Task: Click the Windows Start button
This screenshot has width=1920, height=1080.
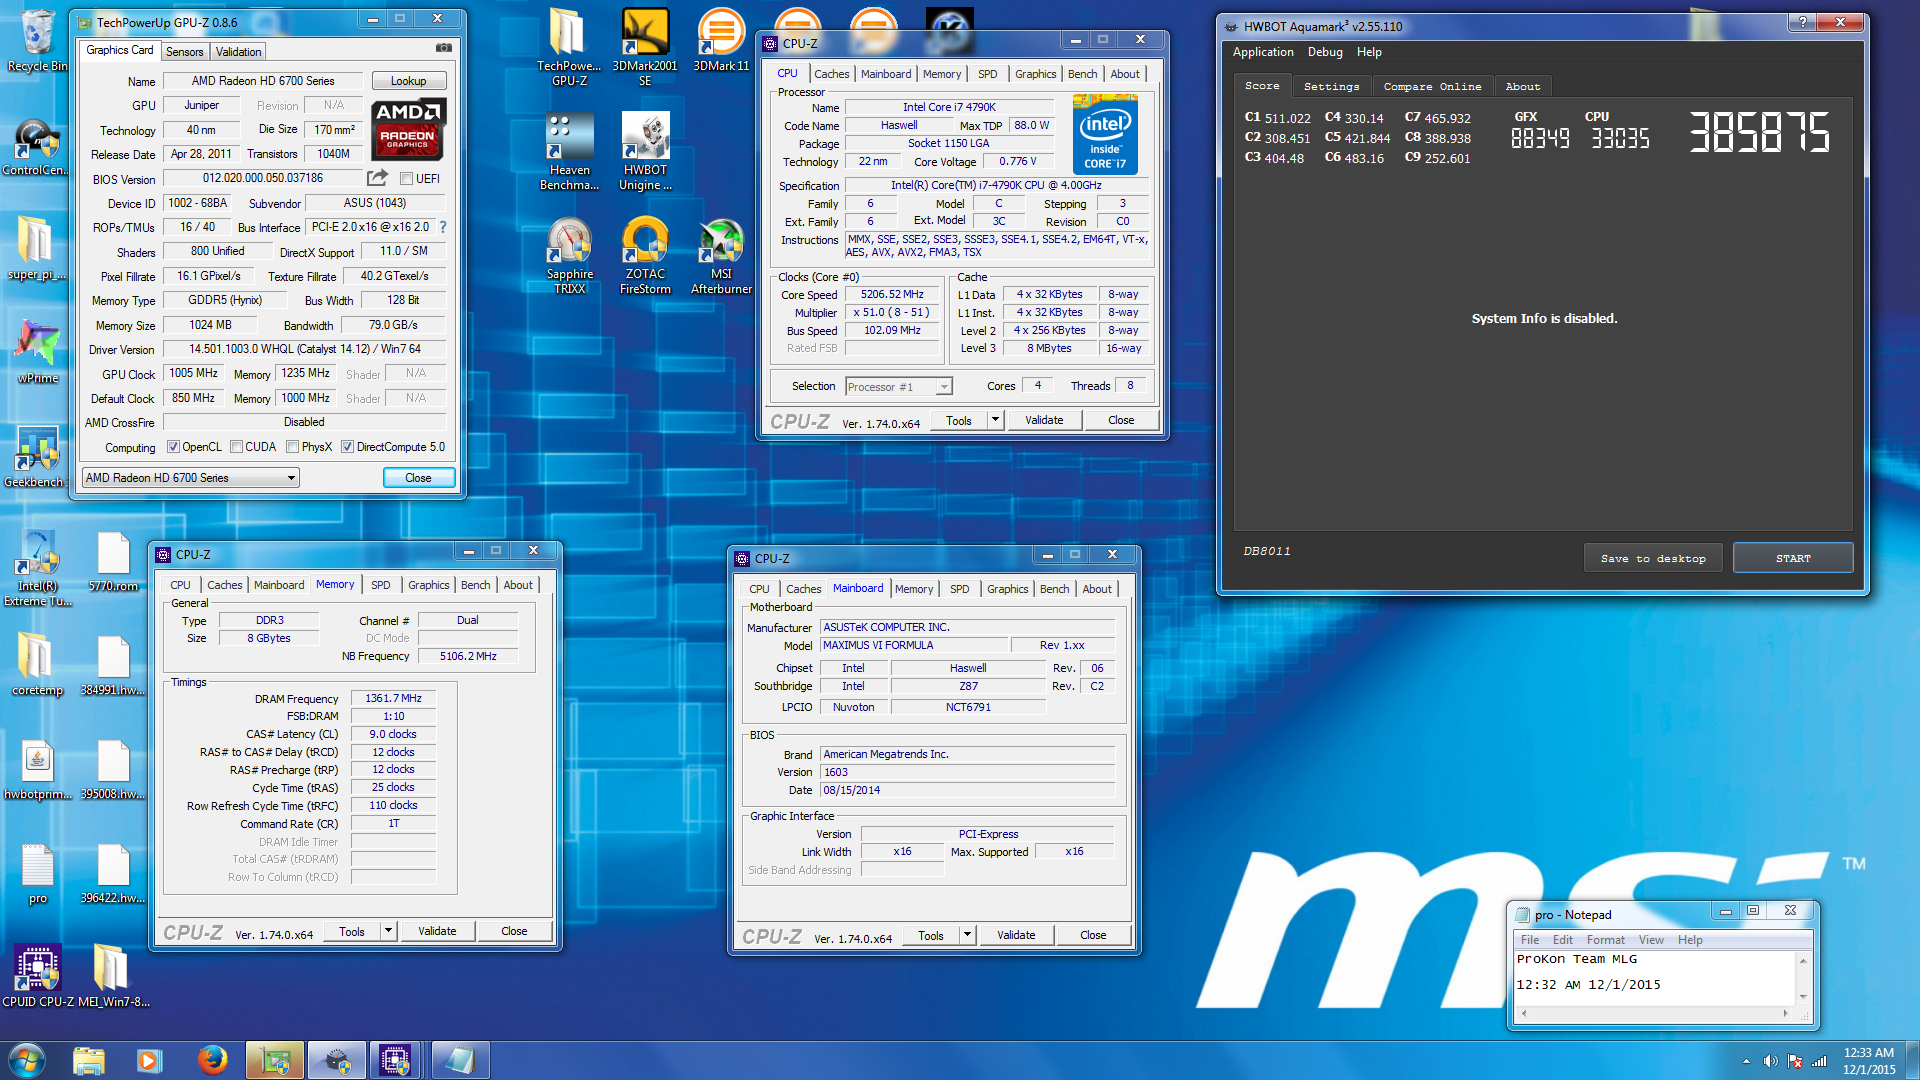Action: [x=27, y=1060]
